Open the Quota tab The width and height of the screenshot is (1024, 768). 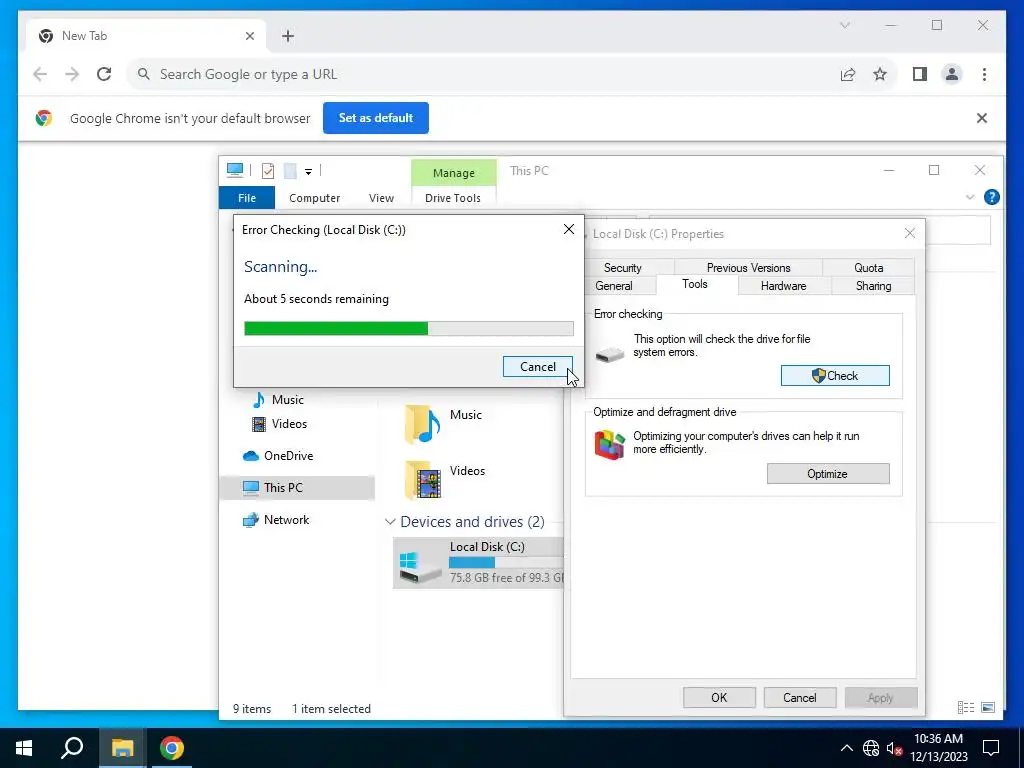[x=869, y=268]
